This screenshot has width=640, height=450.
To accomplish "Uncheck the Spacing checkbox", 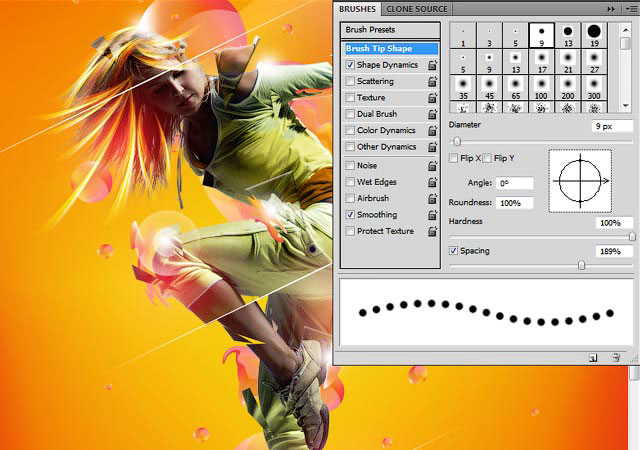I will [x=453, y=251].
